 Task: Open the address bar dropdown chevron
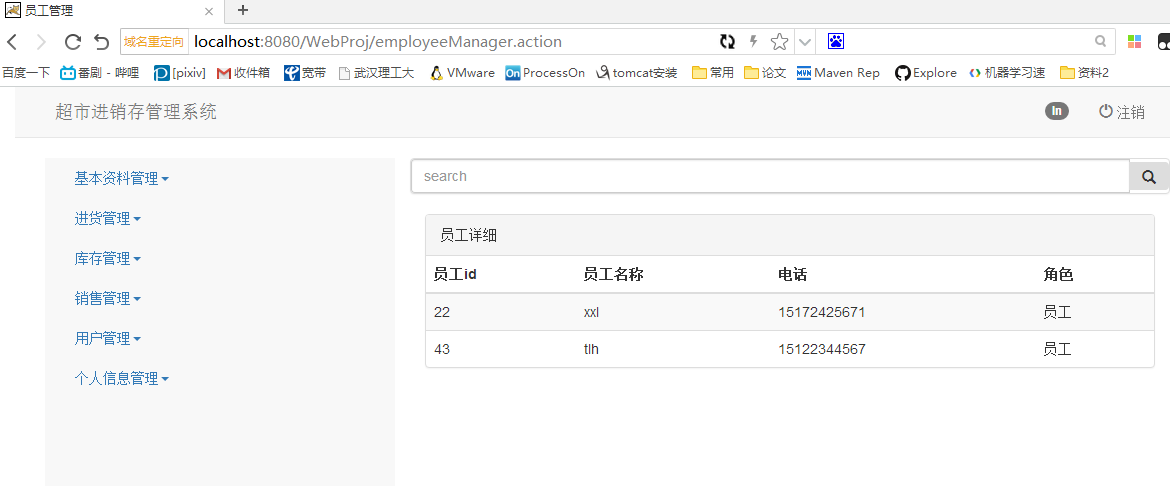pyautogui.click(x=804, y=42)
